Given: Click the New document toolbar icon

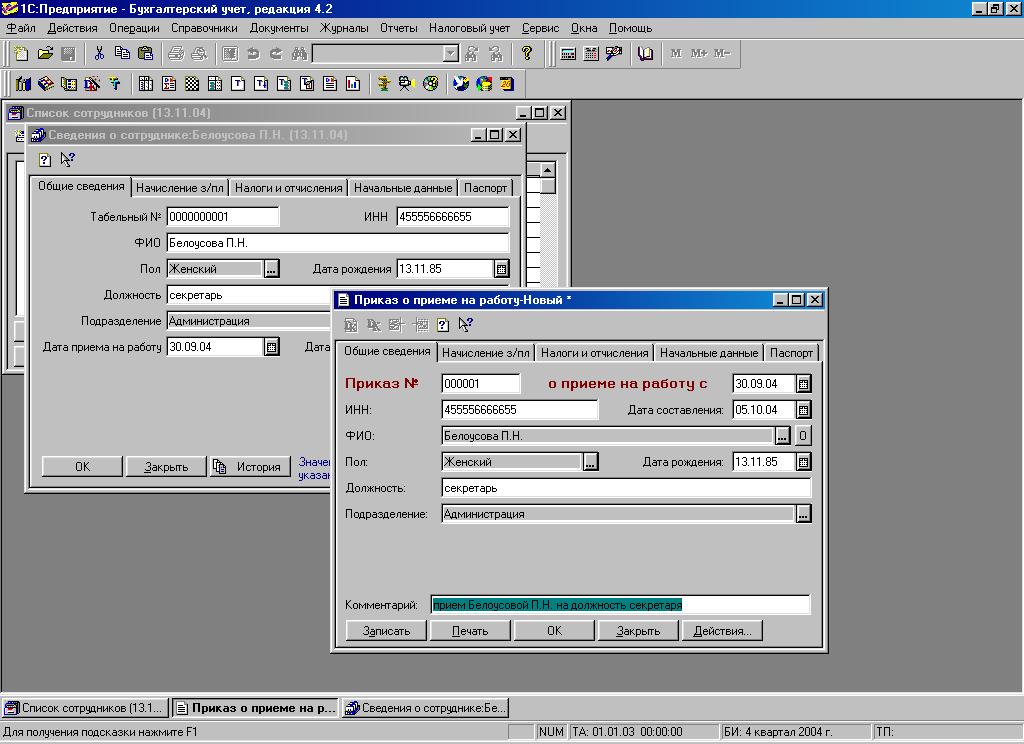Looking at the screenshot, I should (x=22, y=54).
